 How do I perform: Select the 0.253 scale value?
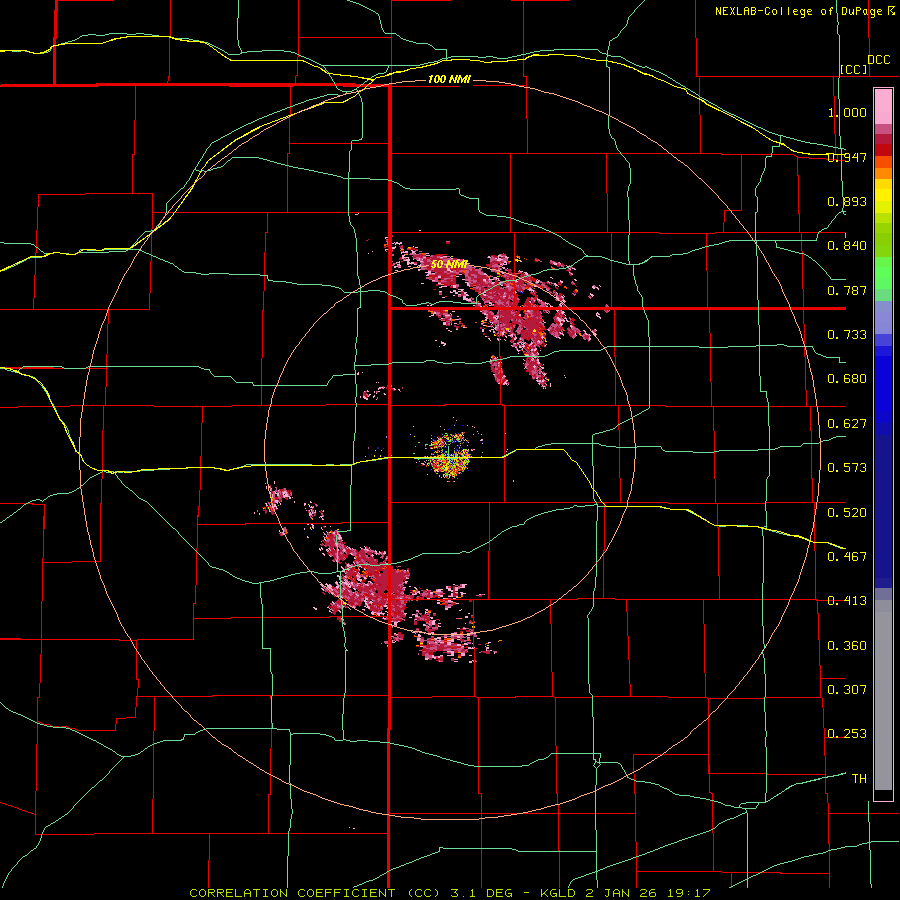847,734
